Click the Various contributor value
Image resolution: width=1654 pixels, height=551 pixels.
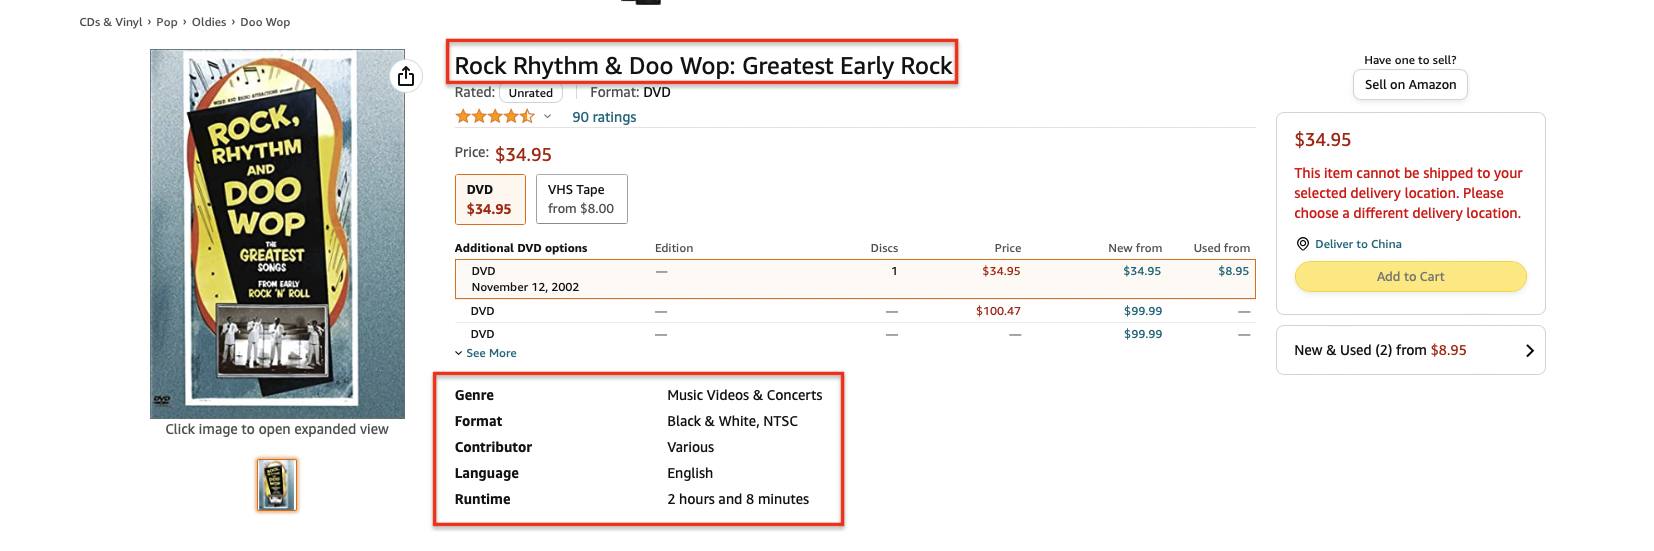point(691,448)
